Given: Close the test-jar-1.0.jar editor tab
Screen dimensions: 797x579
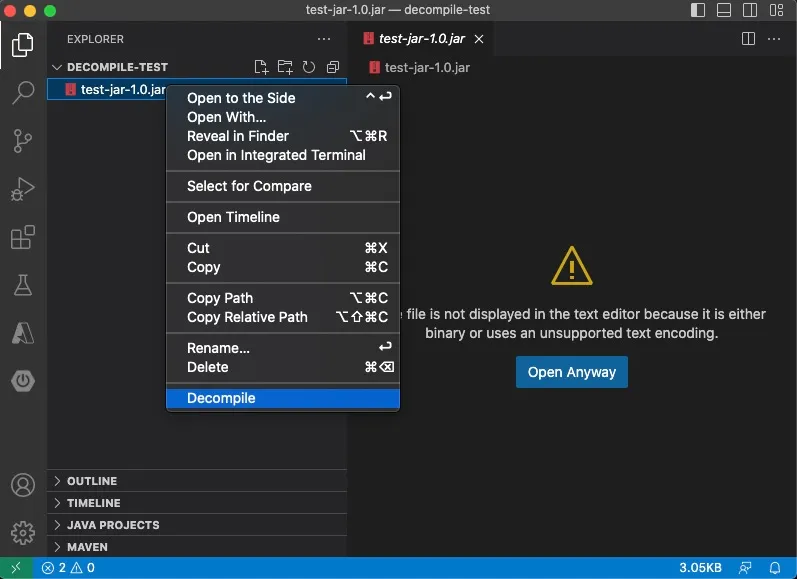Looking at the screenshot, I should 479,39.
